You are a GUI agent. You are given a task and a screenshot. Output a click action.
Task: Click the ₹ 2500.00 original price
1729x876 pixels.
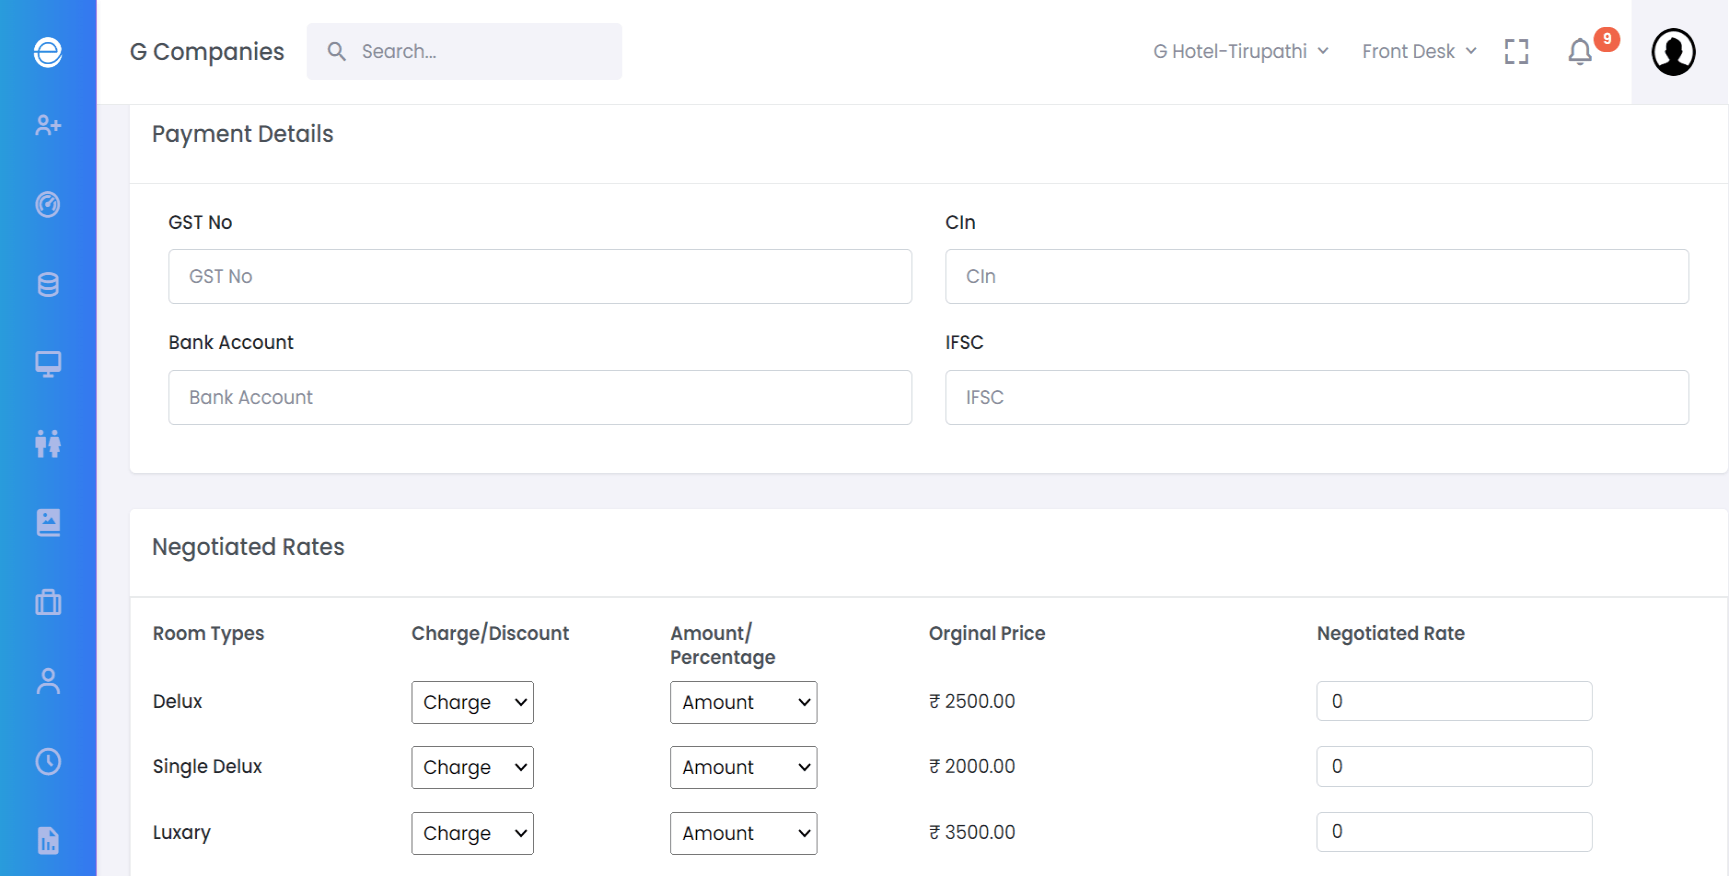[x=972, y=701]
